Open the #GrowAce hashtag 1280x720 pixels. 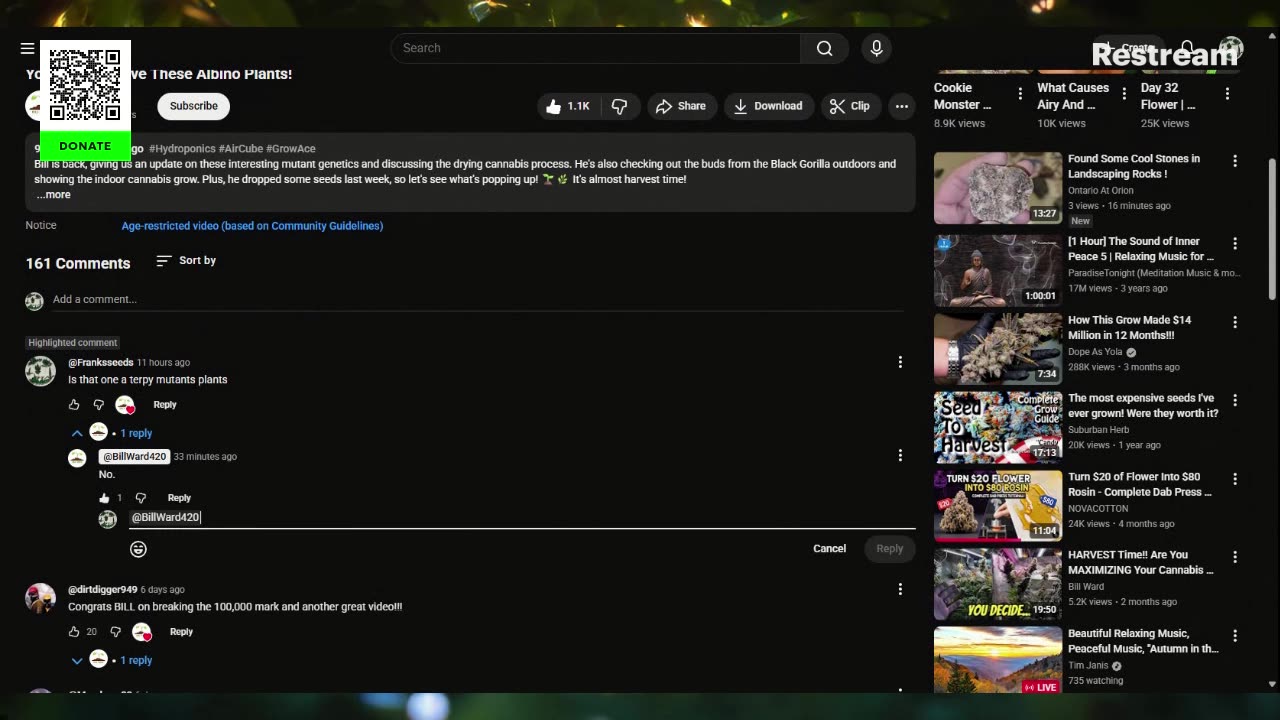pyautogui.click(x=291, y=149)
